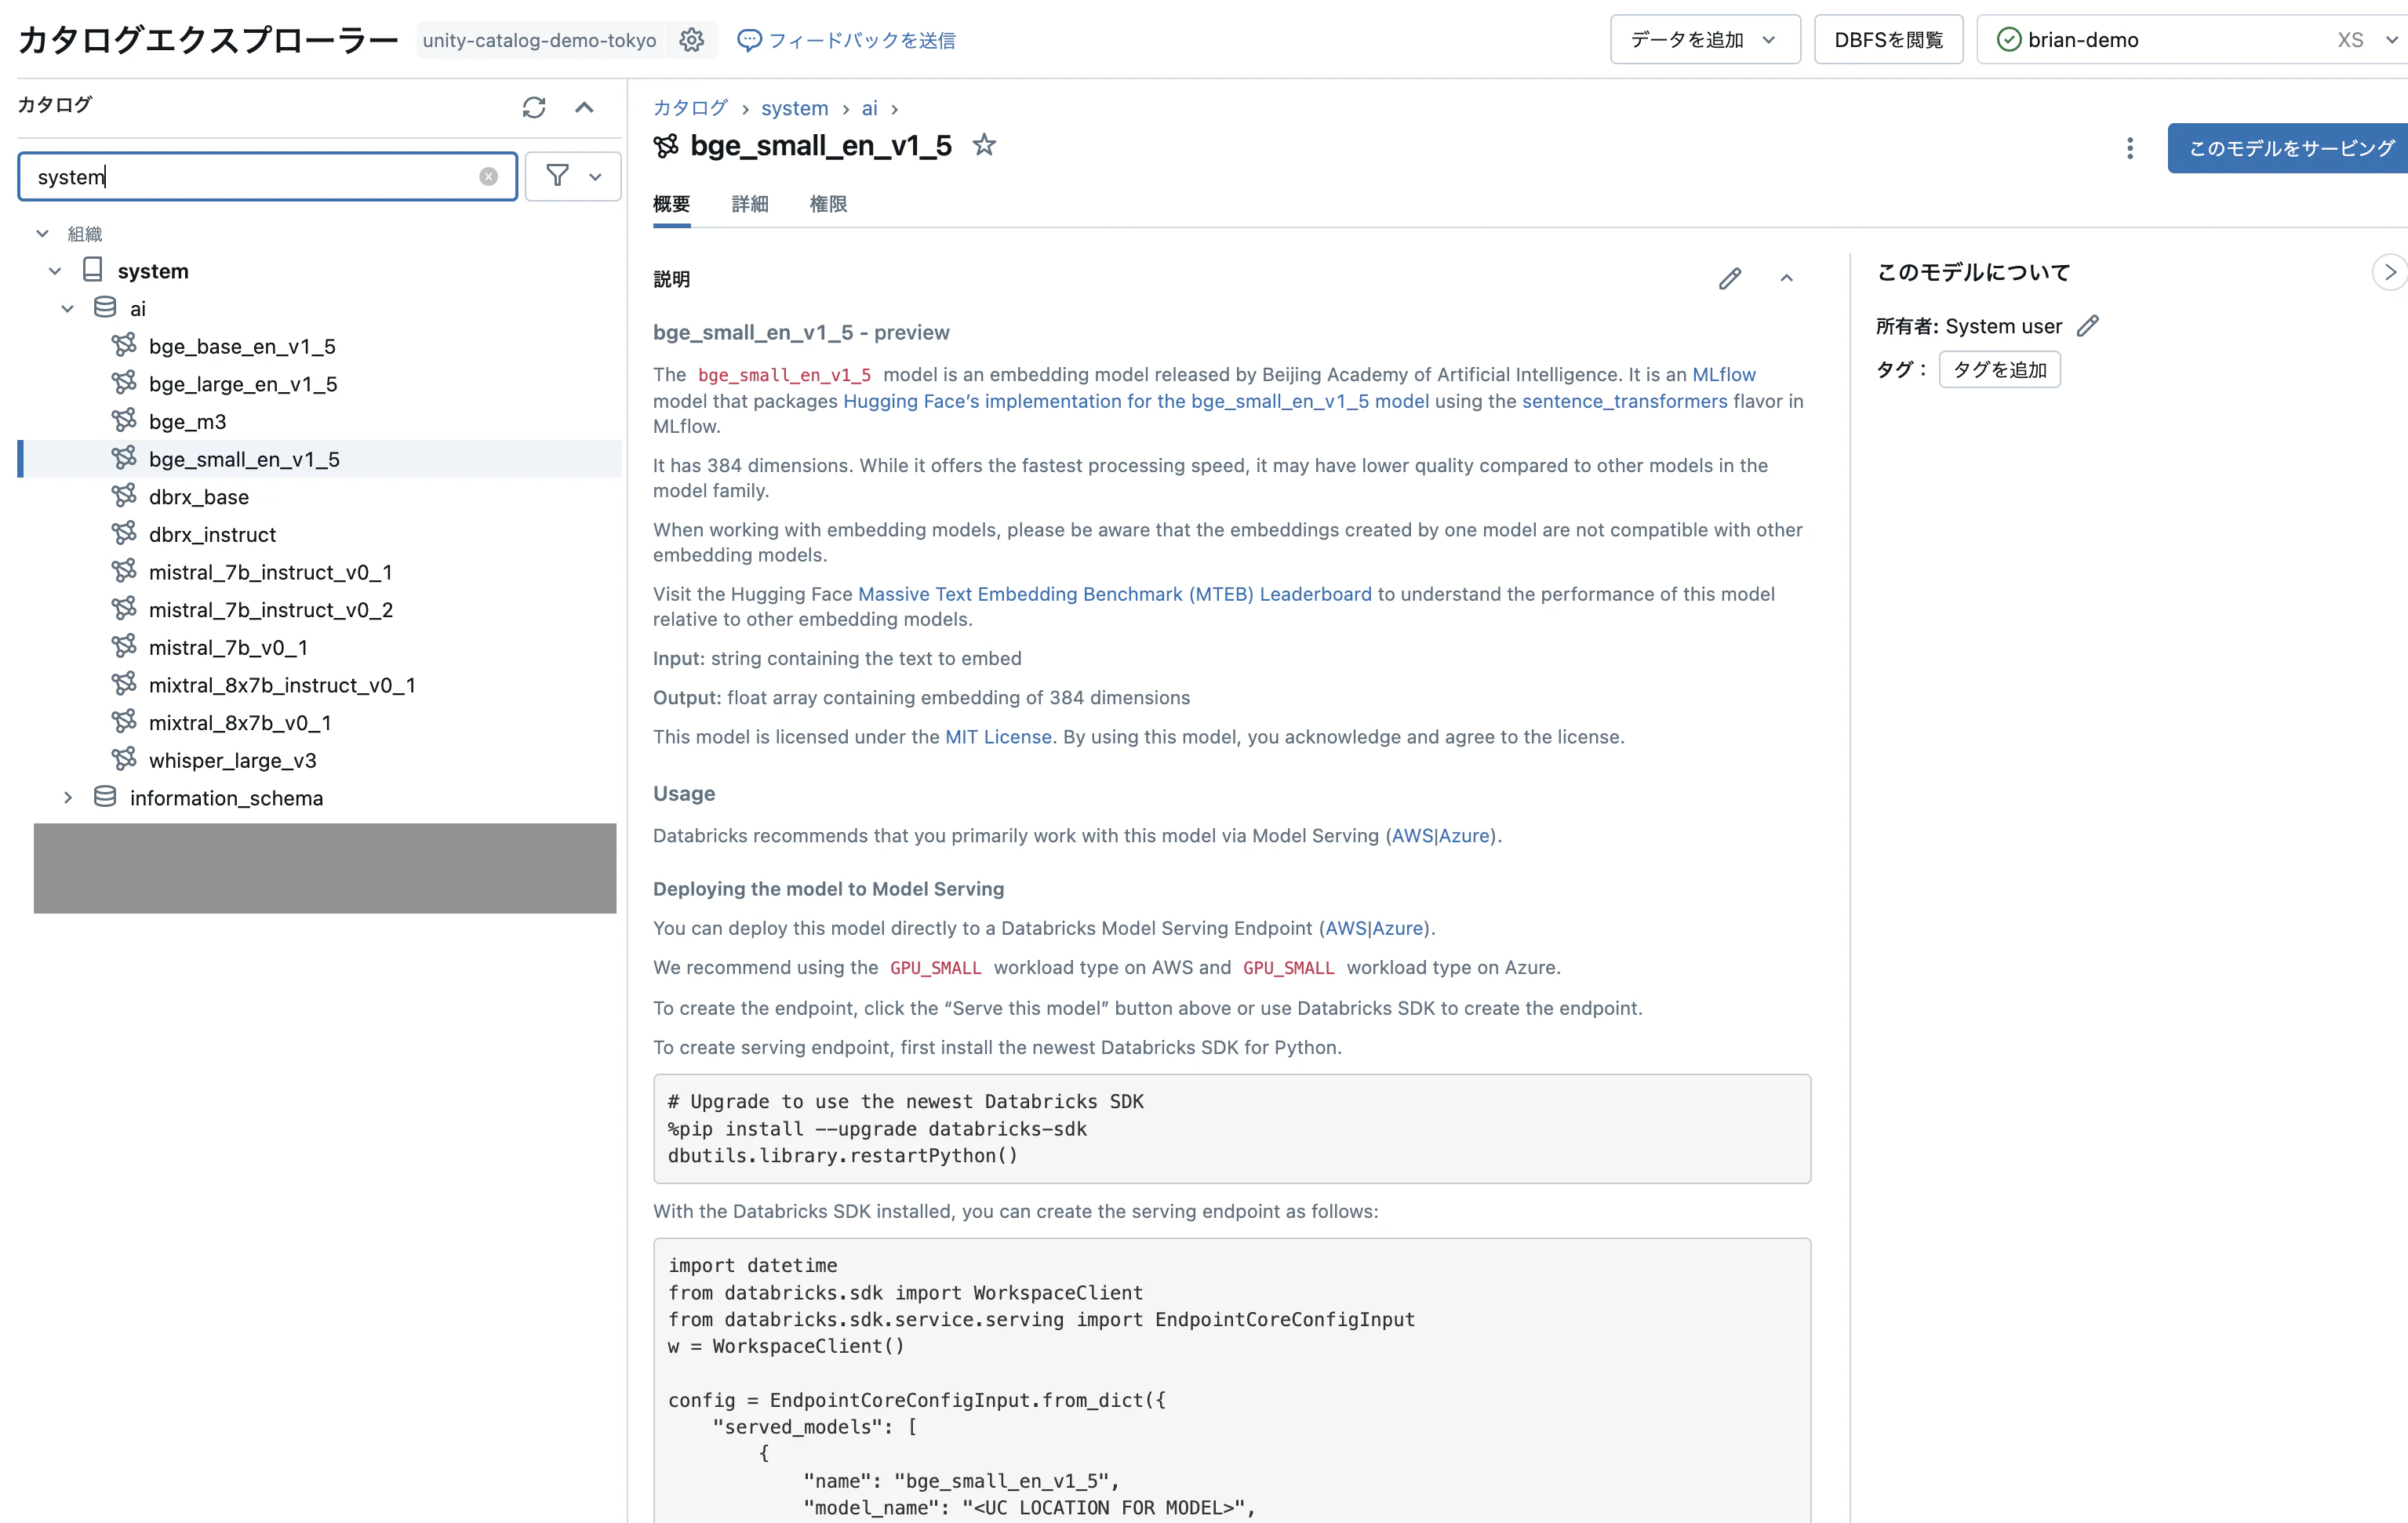The image size is (2408, 1523).
Task: Open the sentence_transformers link
Action: pyautogui.click(x=1624, y=401)
